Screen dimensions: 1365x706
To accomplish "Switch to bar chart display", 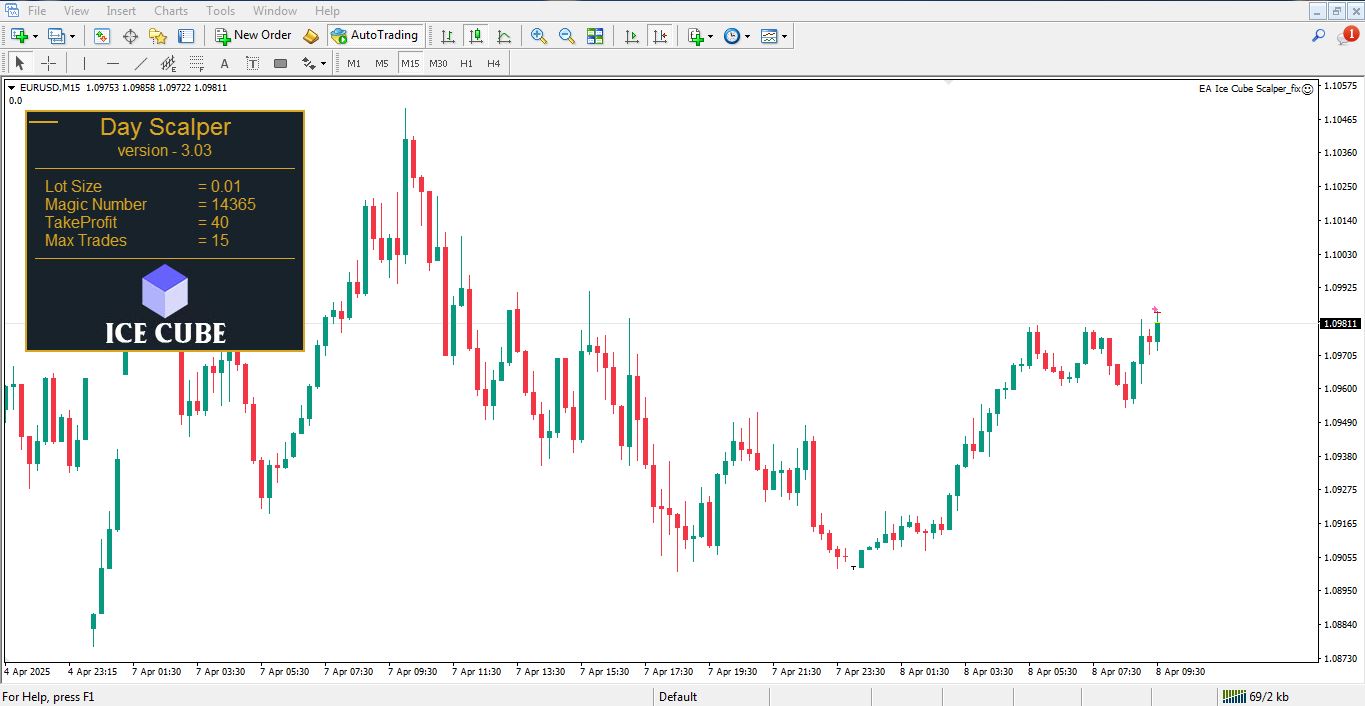I will point(448,36).
